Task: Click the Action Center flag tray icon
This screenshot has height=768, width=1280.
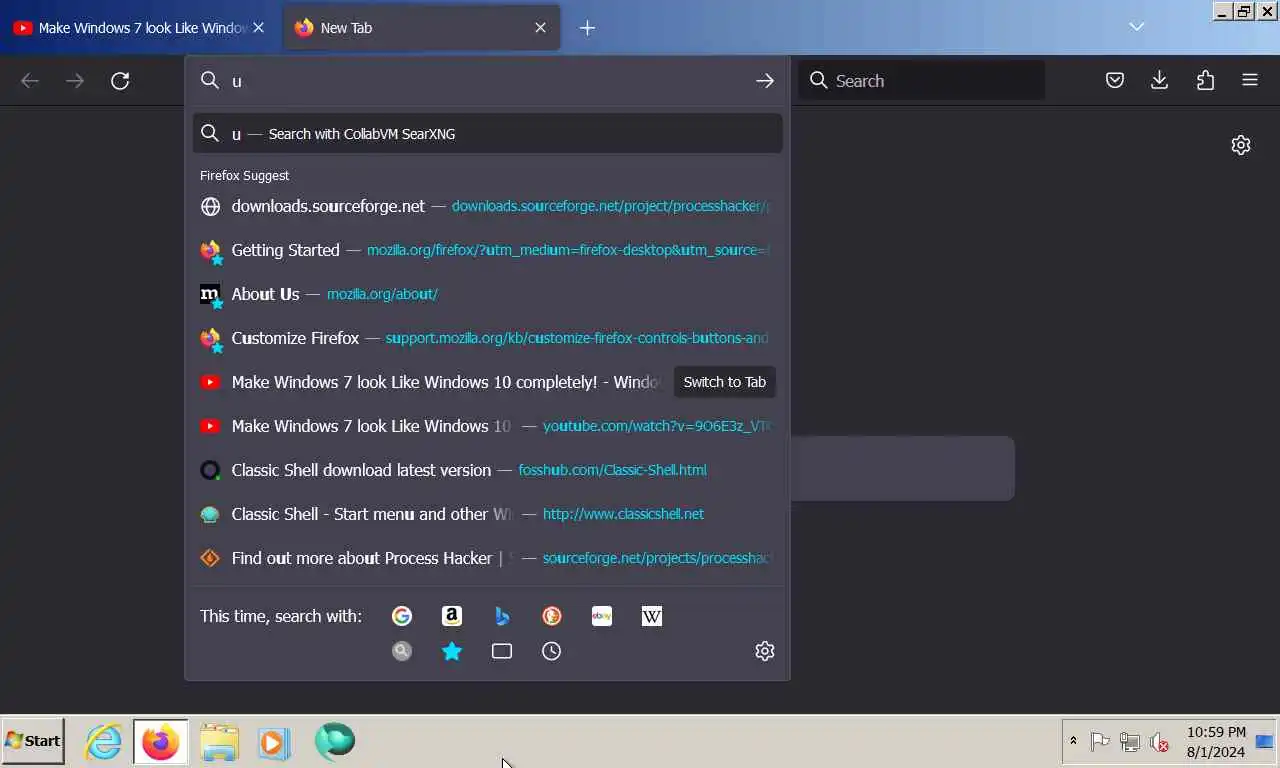Action: (1100, 741)
